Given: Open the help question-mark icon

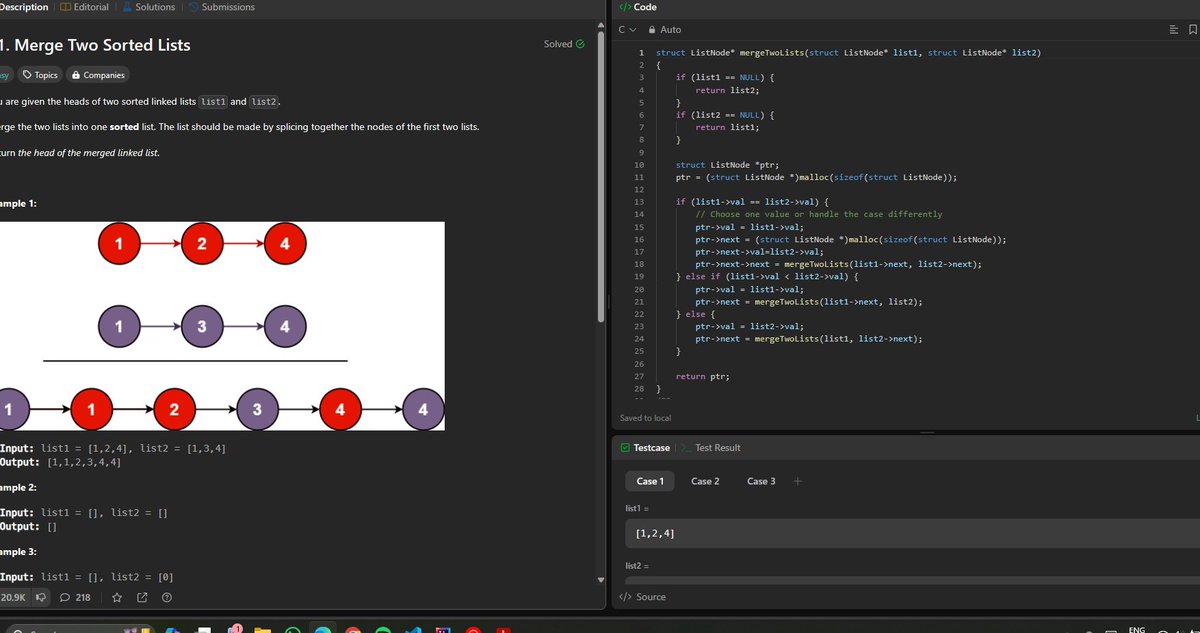Looking at the screenshot, I should tap(167, 598).
